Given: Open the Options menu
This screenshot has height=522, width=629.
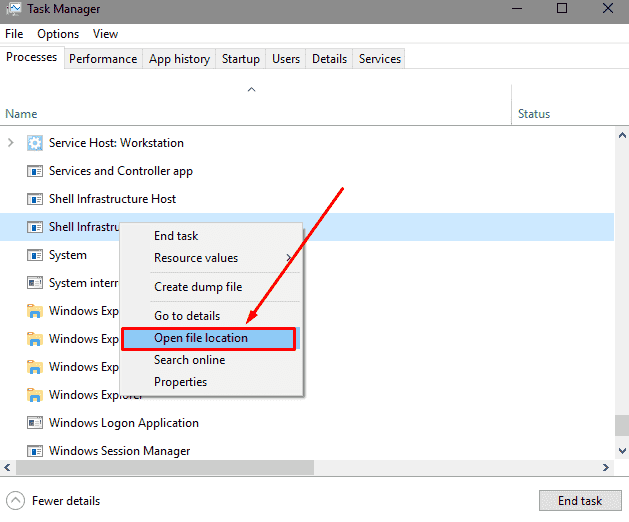Looking at the screenshot, I should [58, 34].
